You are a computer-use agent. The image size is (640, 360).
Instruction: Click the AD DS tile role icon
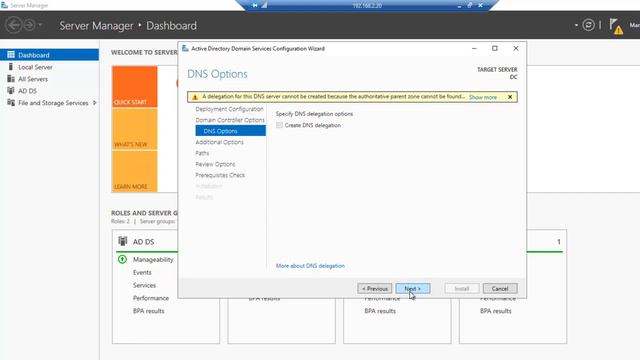tap(122, 241)
